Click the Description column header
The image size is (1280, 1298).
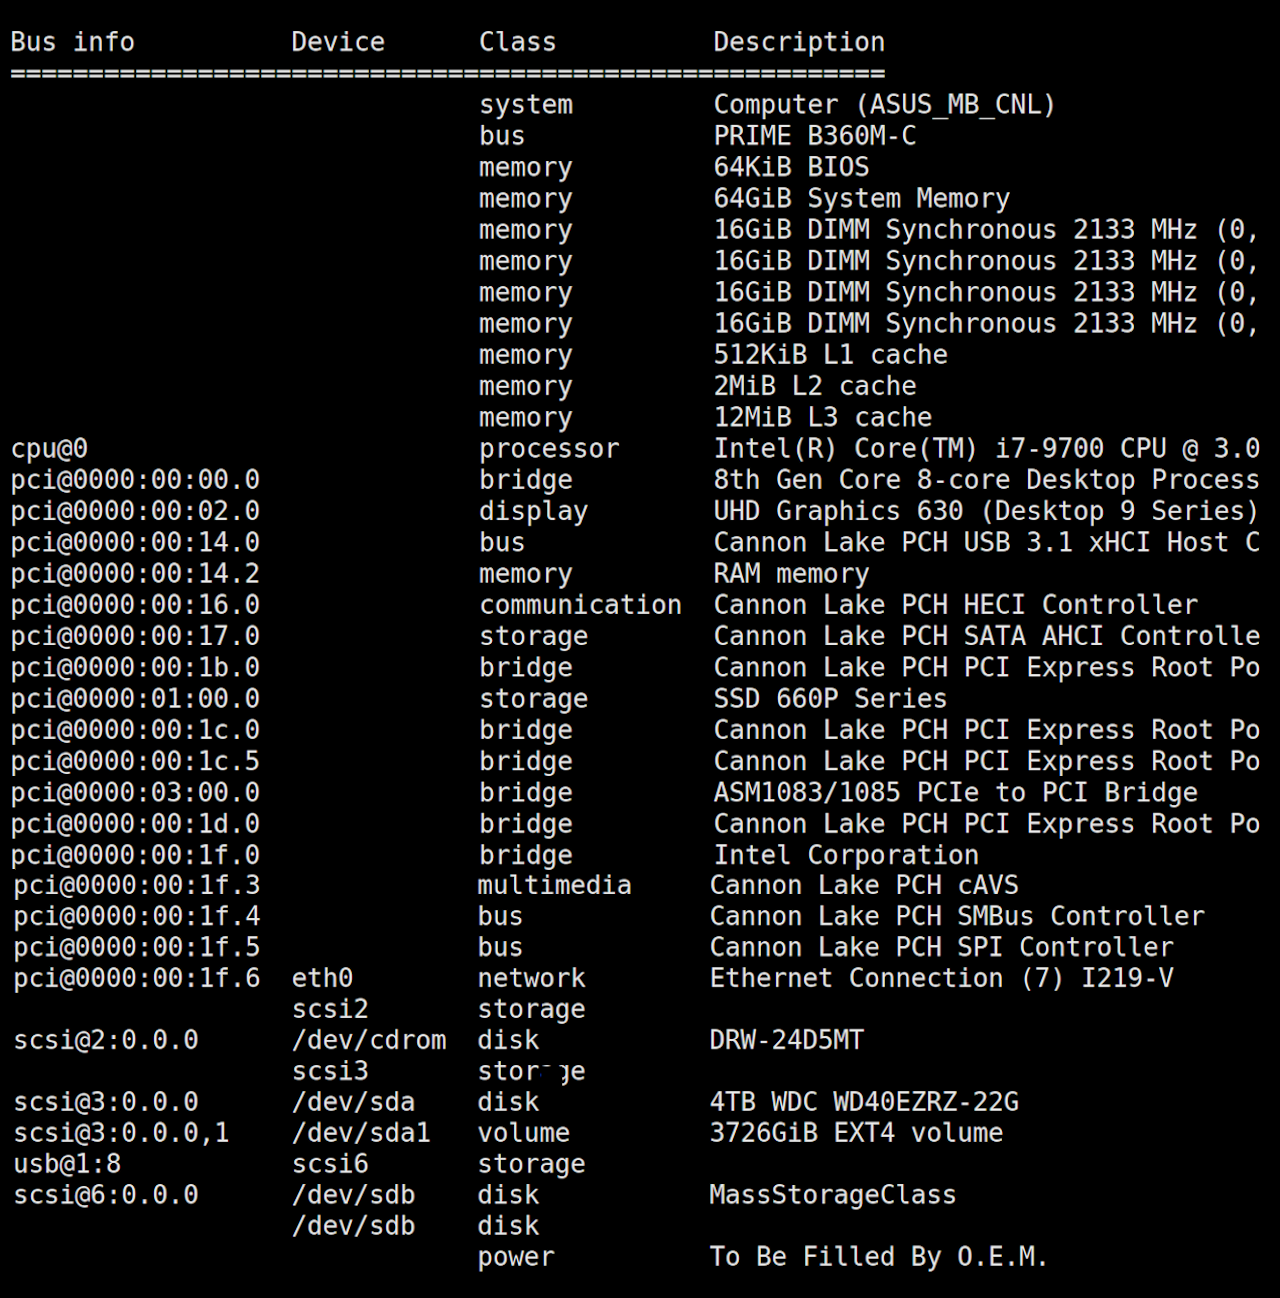(x=798, y=42)
